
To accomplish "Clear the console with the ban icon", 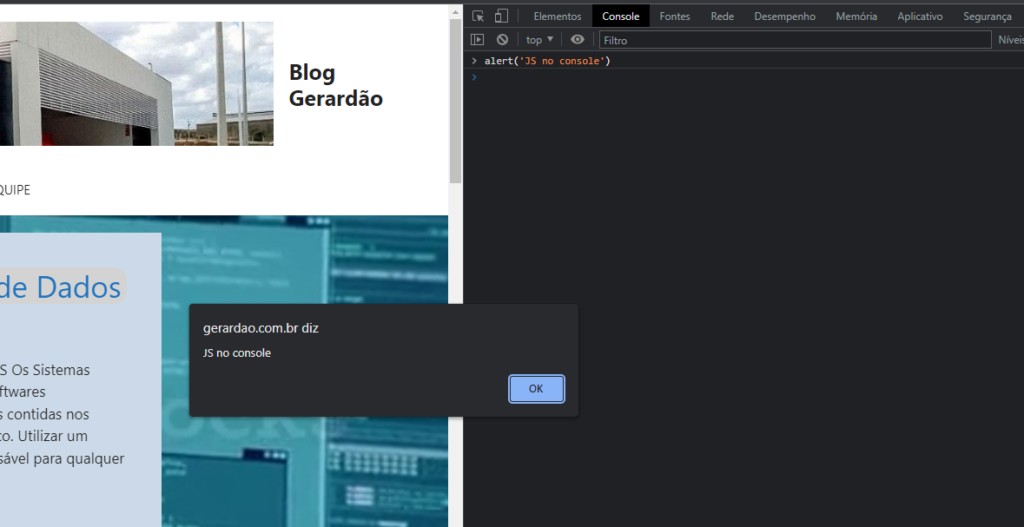I will coord(502,40).
